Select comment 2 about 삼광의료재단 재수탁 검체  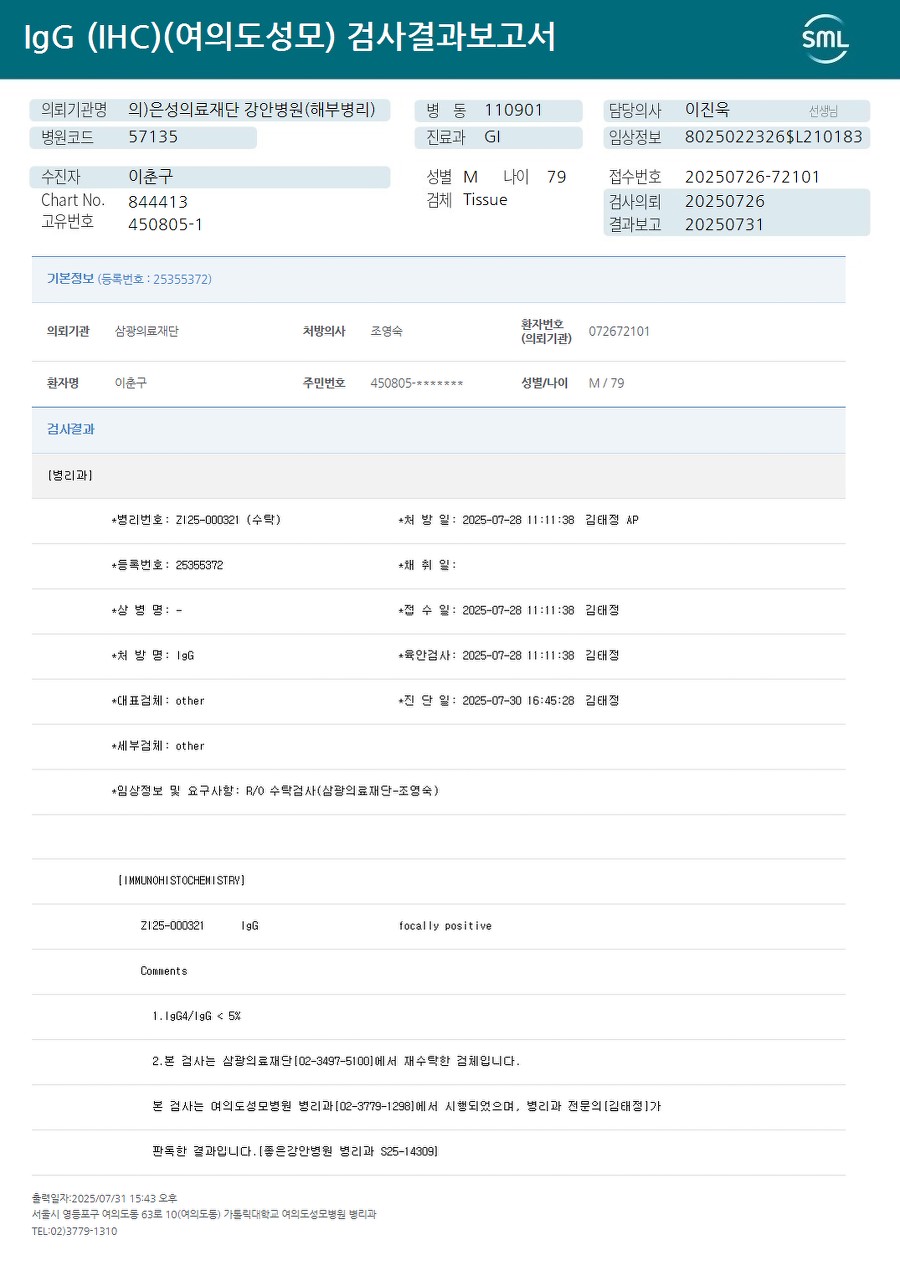(336, 1061)
